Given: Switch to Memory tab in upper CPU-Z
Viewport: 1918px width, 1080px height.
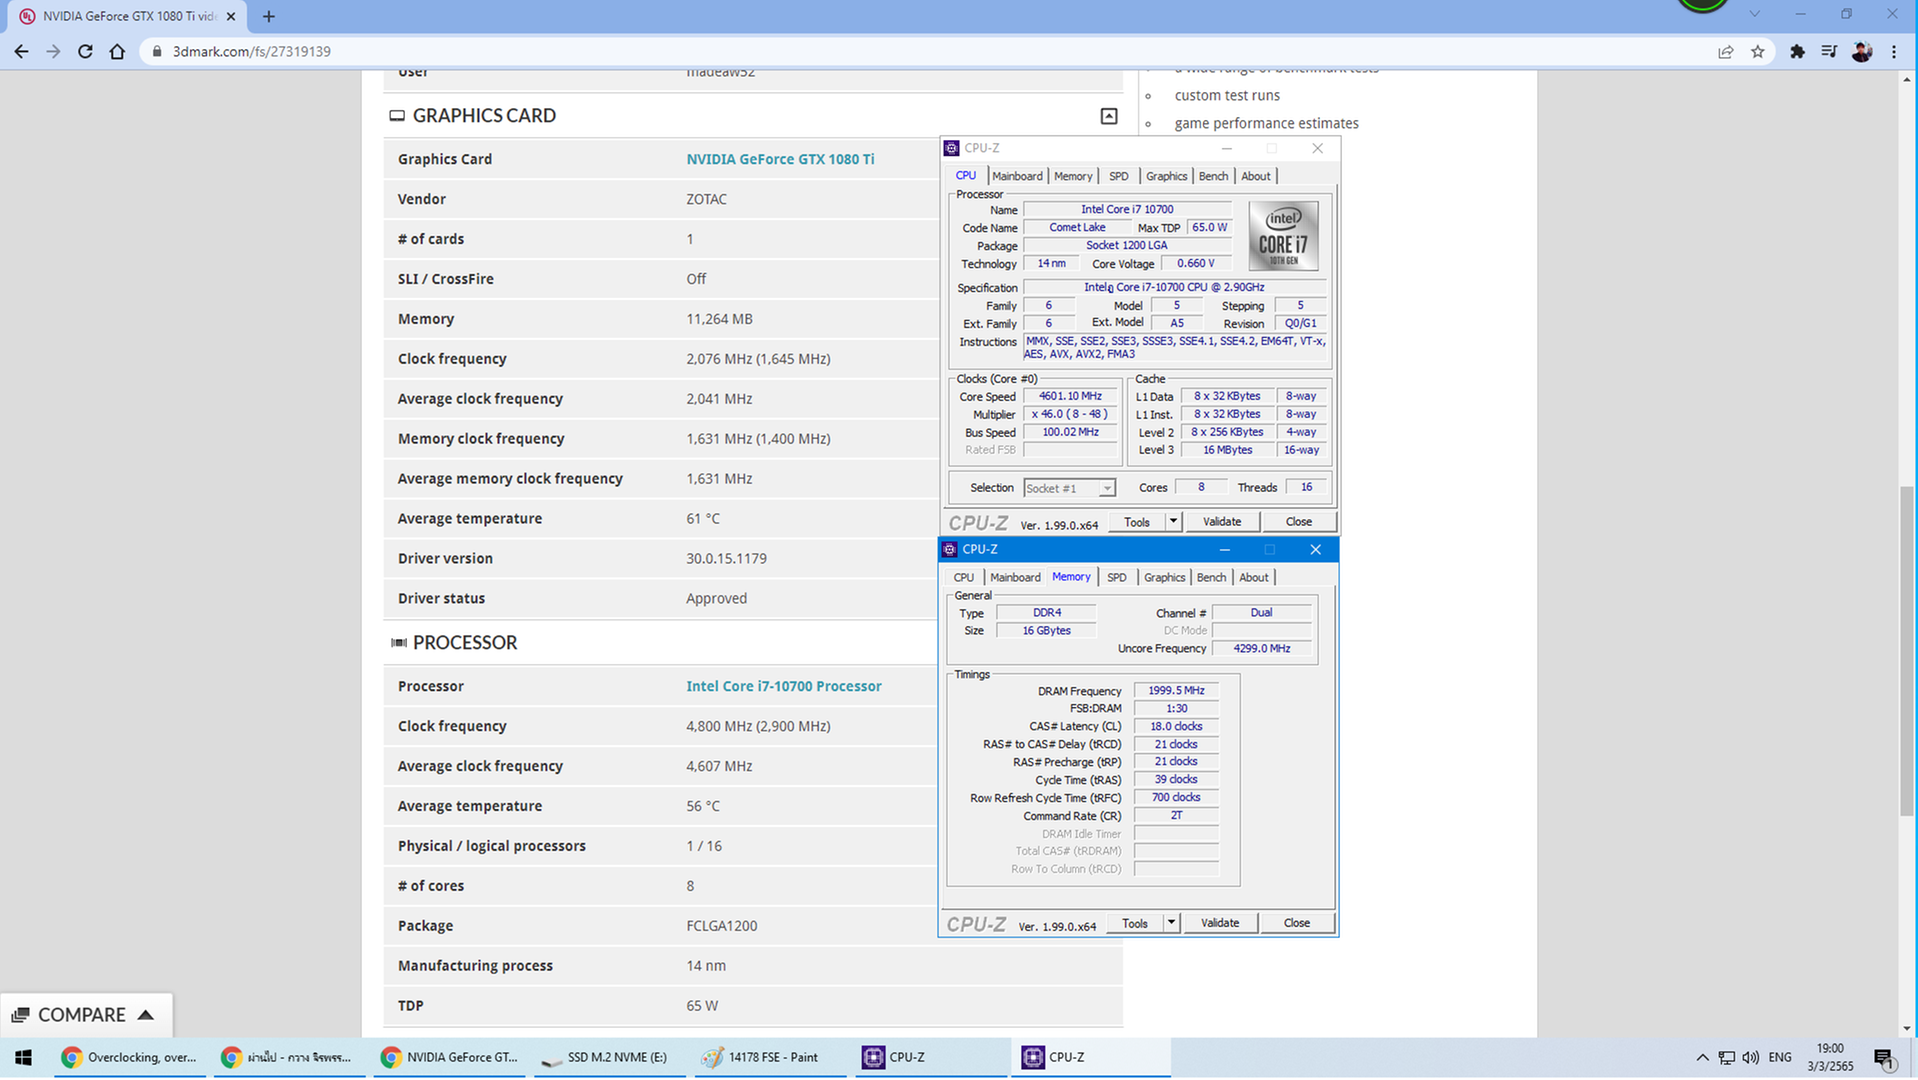Looking at the screenshot, I should 1073,176.
